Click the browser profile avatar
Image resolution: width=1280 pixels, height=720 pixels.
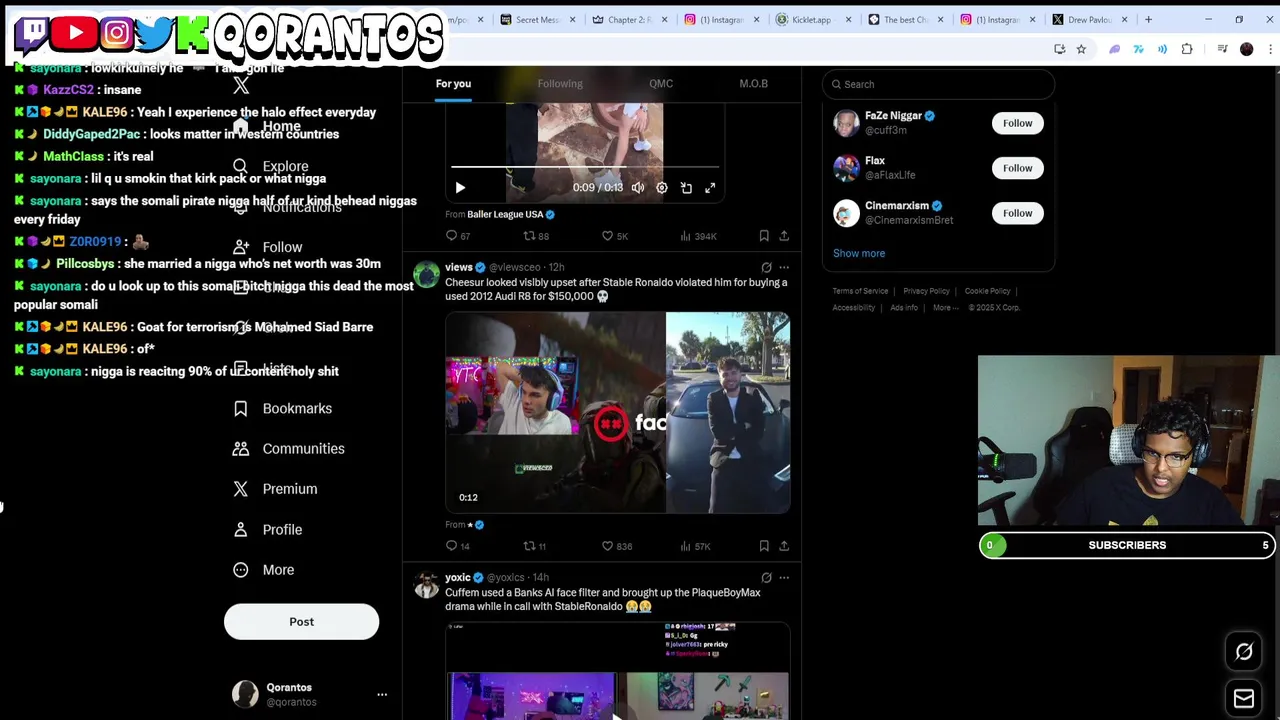pos(1246,49)
